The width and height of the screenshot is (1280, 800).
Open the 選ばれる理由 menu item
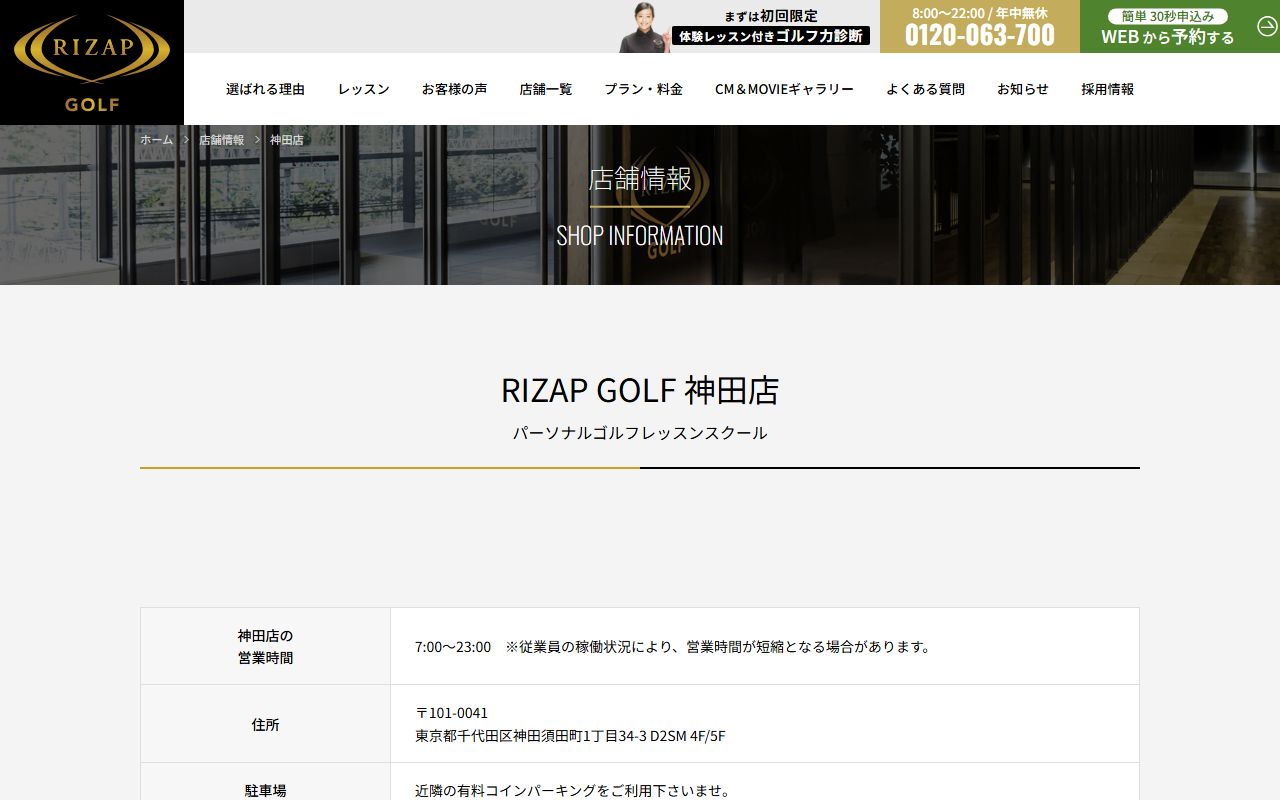(265, 89)
